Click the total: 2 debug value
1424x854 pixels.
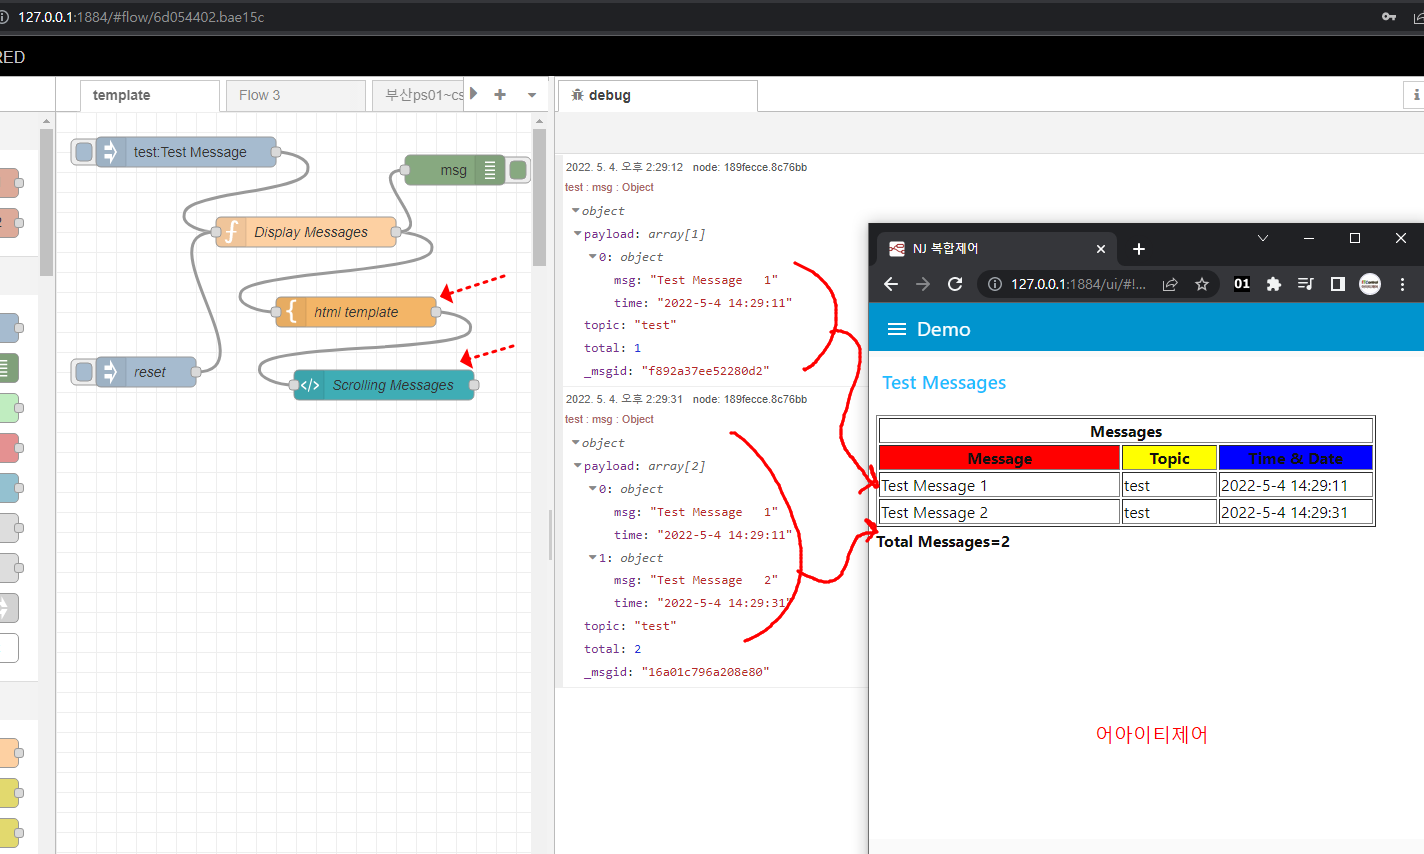click(x=638, y=649)
